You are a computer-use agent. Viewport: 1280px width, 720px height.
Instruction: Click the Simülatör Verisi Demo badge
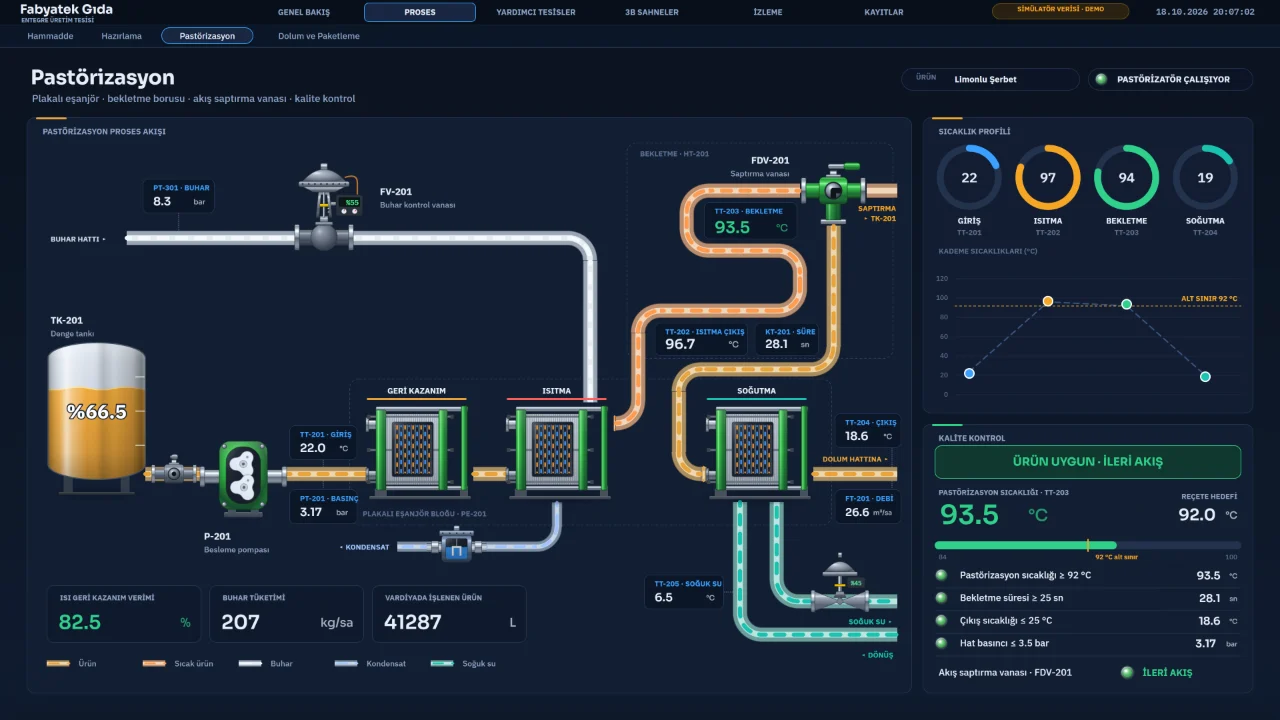click(x=1060, y=11)
